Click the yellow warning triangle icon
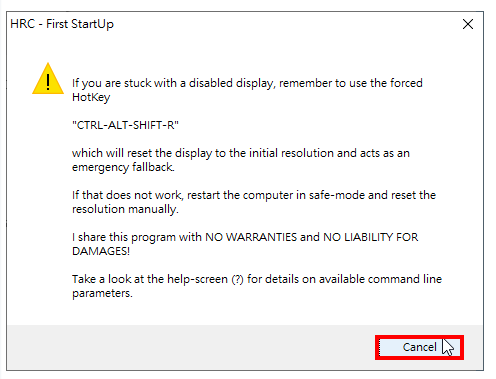Image resolution: width=496 pixels, height=379 pixels. pos(48,79)
